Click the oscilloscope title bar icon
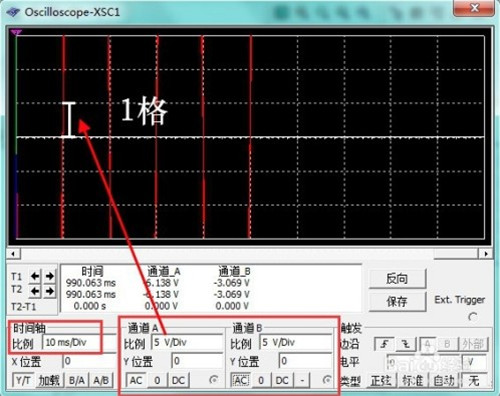The image size is (500, 396). point(13,12)
